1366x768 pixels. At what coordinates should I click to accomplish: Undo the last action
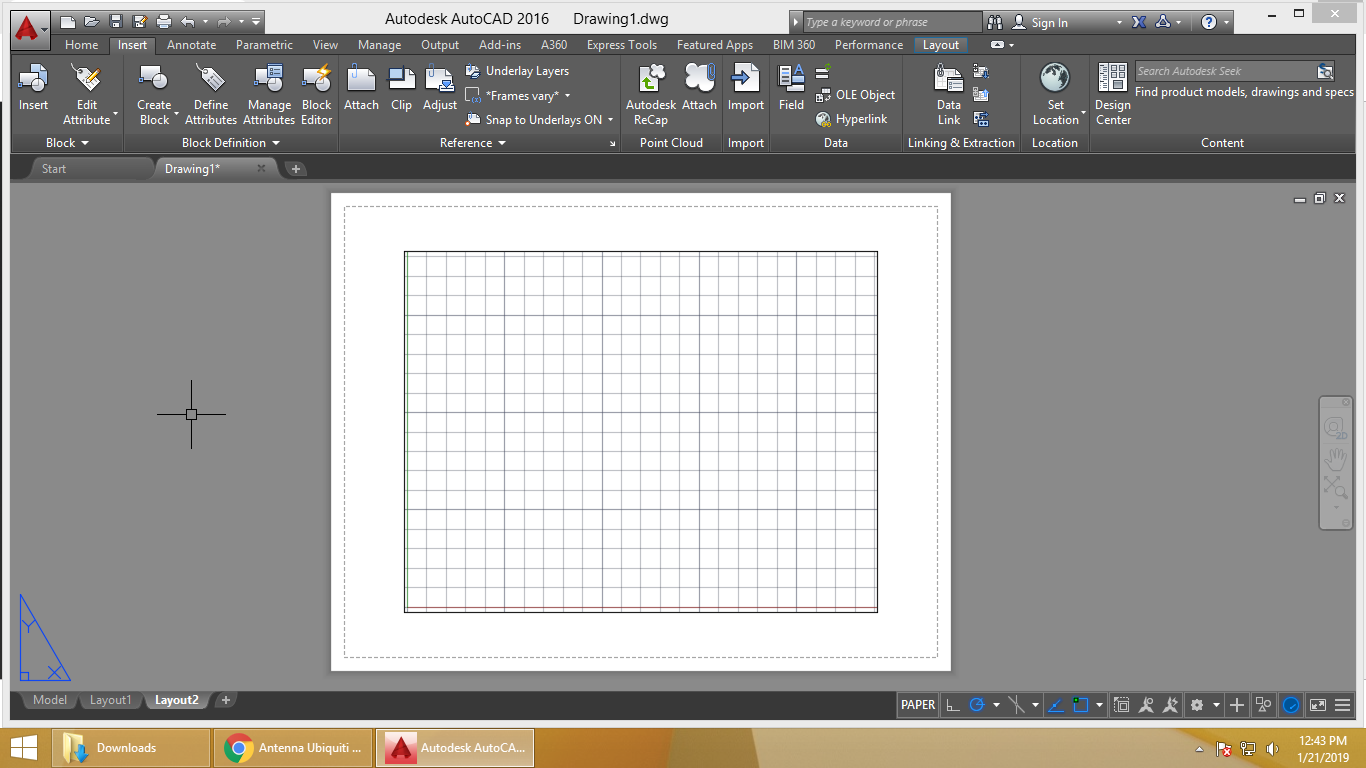point(187,21)
